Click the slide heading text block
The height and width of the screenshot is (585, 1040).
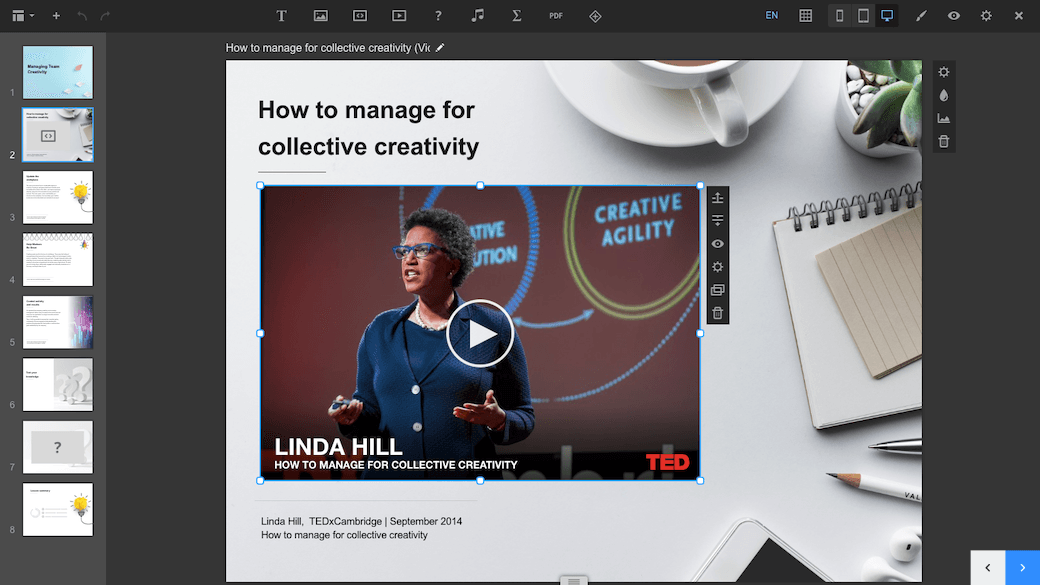pos(368,128)
